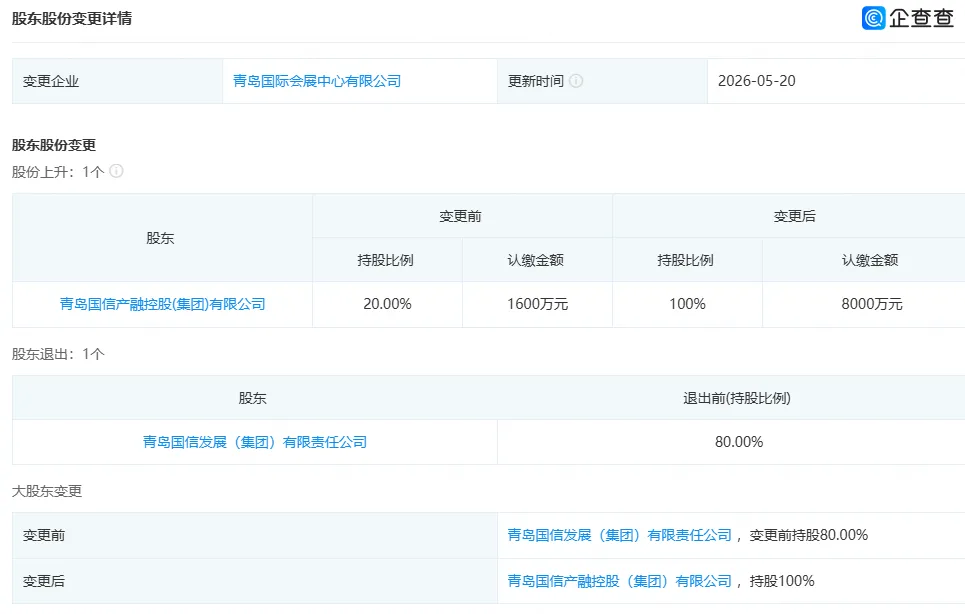Open 青岛国信发展(集团)有限责任公司 link in 股东退出 table
The width and height of the screenshot is (965, 614).
(x=255, y=442)
